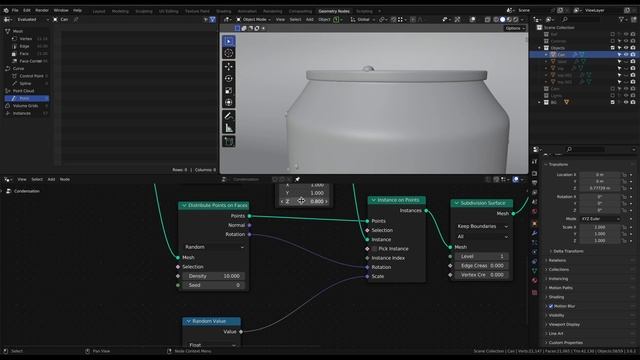Toggle exclude checkbox of Objects collection
This screenshot has height=360, width=640.
(613, 48)
